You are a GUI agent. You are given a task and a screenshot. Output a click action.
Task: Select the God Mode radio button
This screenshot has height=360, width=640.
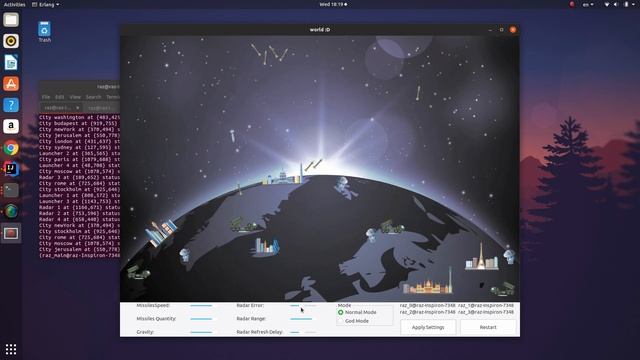pos(340,321)
